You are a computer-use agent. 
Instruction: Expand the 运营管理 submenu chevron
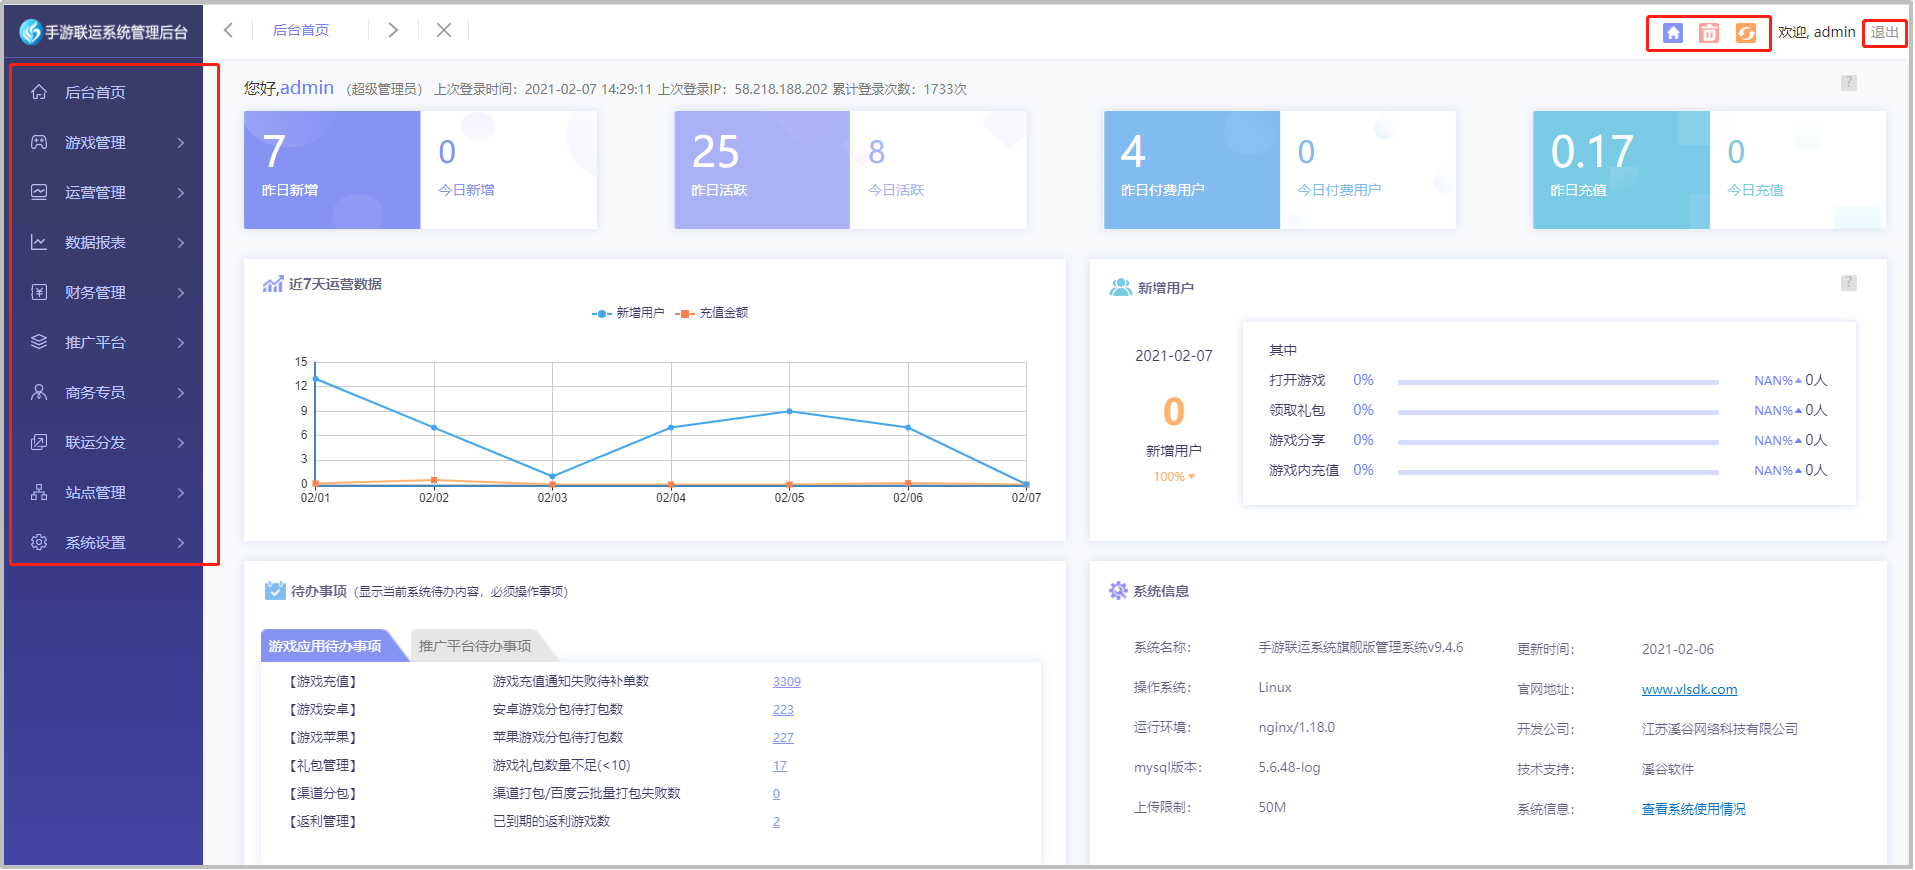tap(181, 192)
